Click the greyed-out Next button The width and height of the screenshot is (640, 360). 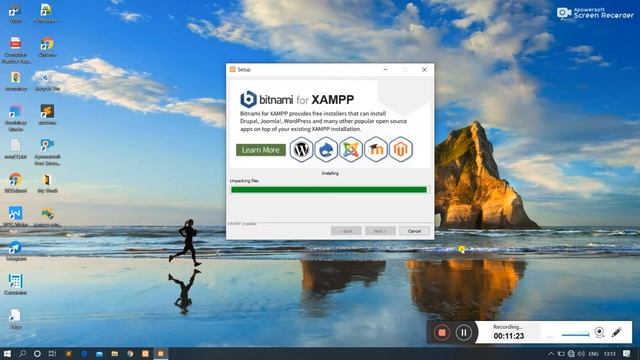click(x=380, y=231)
